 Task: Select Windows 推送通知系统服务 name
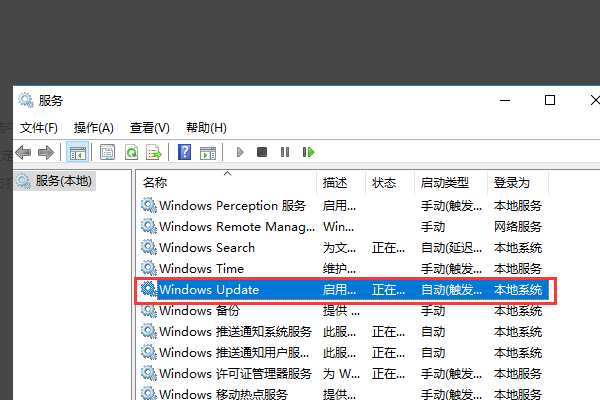point(235,331)
